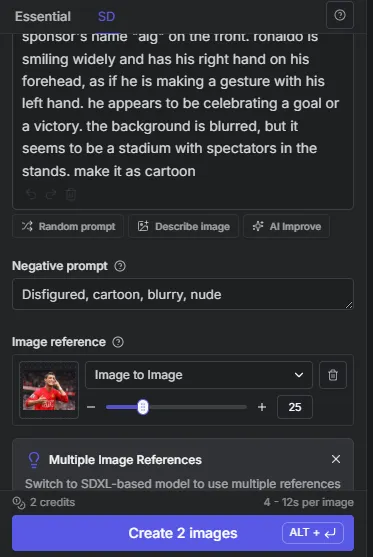Click the Negative prompt text field

[x=183, y=294]
